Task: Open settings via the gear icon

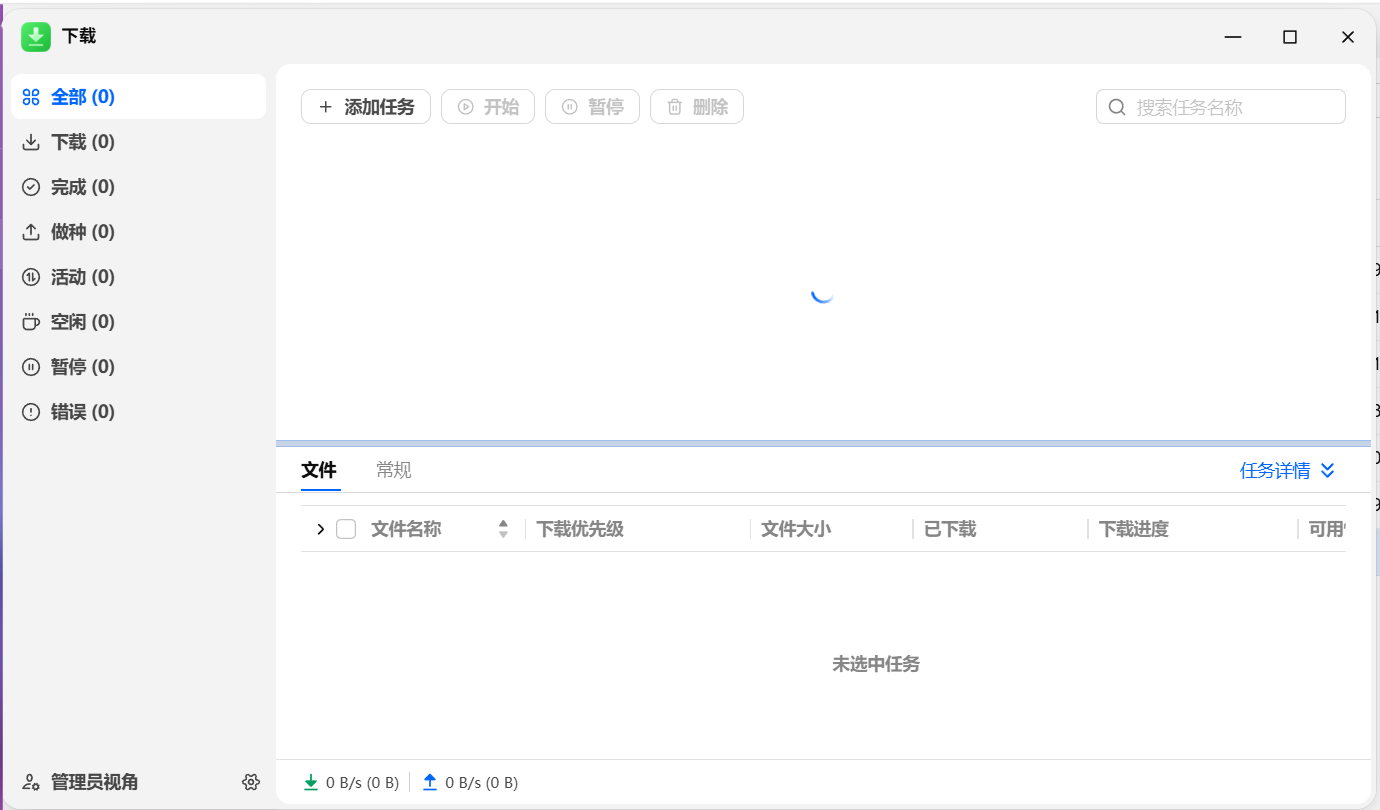Action: point(251,782)
